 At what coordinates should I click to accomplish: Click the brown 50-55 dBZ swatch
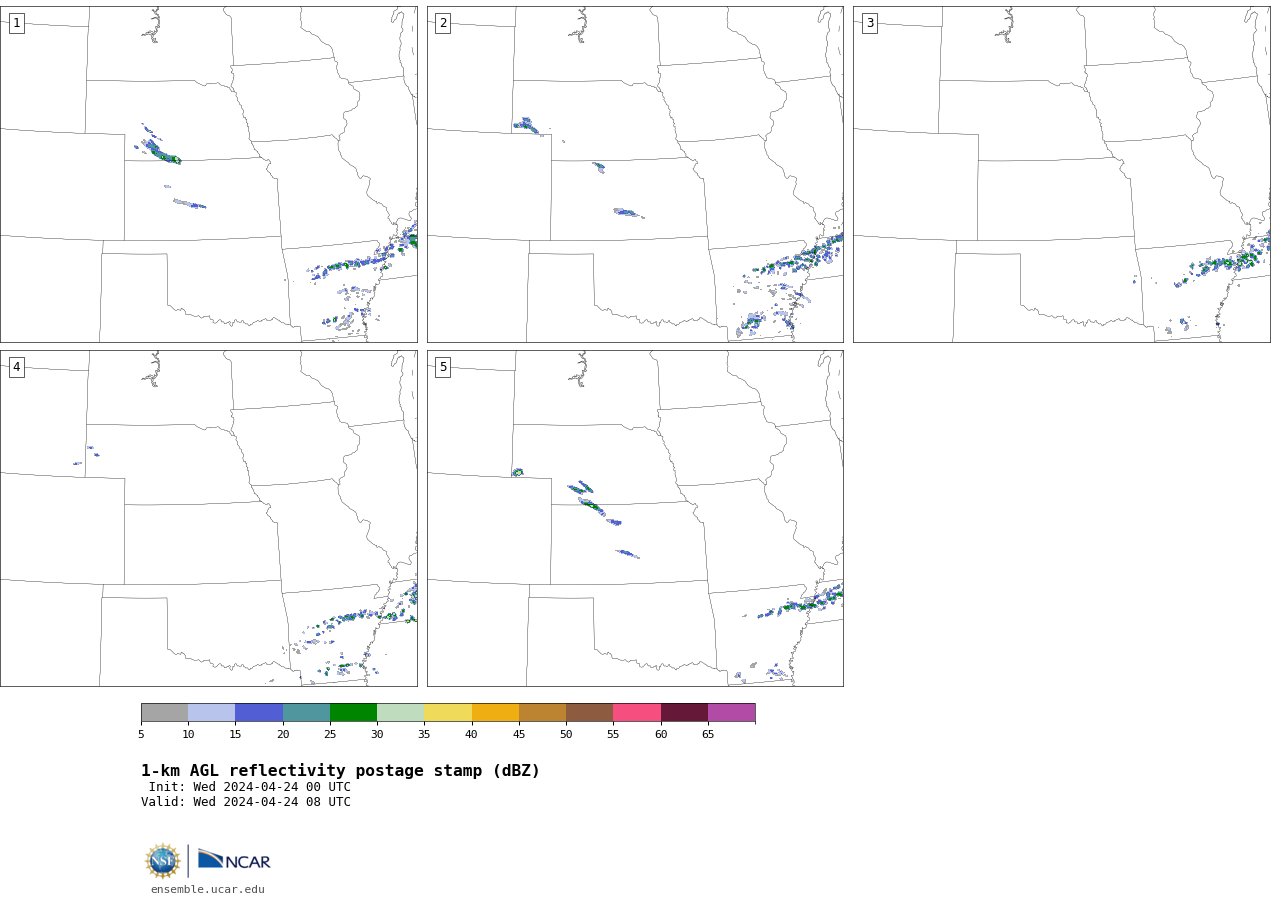tap(589, 712)
